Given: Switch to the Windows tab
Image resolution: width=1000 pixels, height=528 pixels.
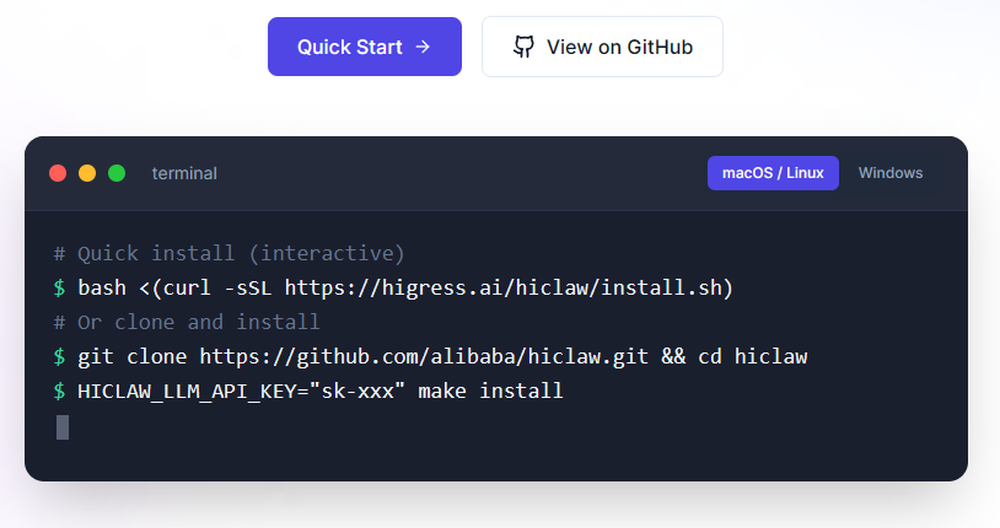Looking at the screenshot, I should pyautogui.click(x=890, y=173).
